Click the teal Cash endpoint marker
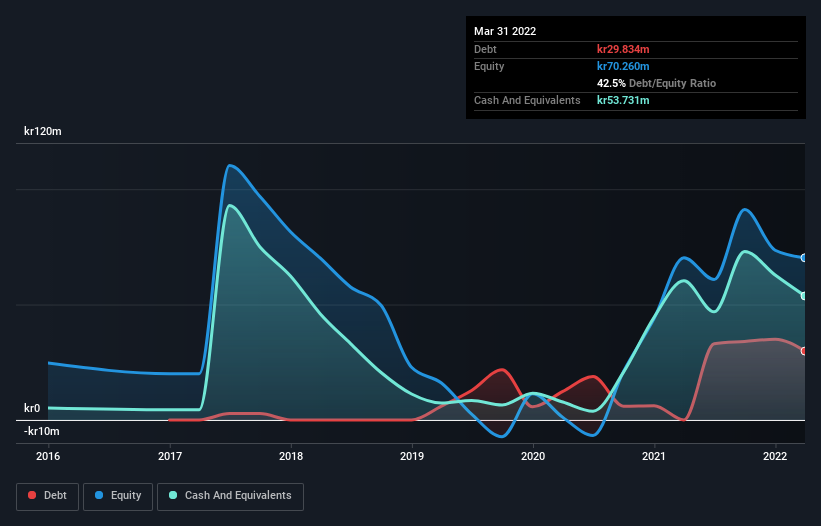 [x=804, y=296]
